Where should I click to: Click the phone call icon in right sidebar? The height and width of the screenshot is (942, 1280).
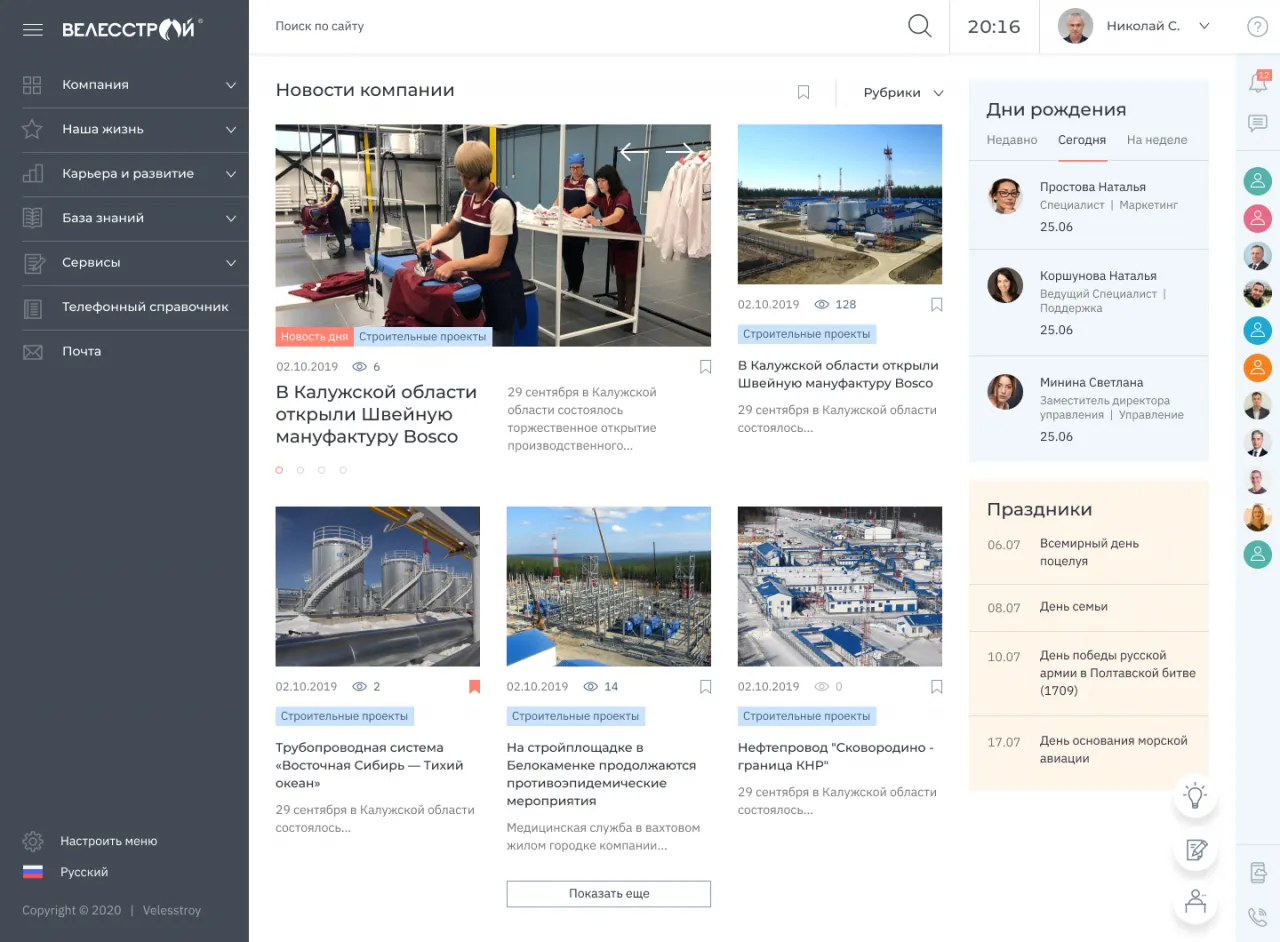[1258, 916]
